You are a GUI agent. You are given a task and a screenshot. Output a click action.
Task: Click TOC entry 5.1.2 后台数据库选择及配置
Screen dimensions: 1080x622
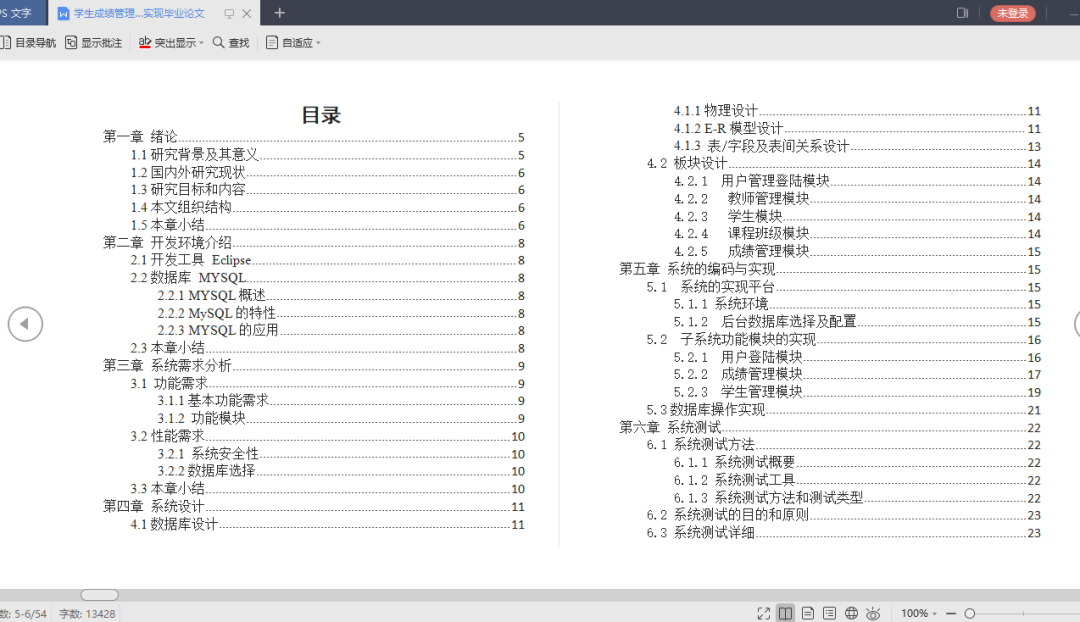857,322
